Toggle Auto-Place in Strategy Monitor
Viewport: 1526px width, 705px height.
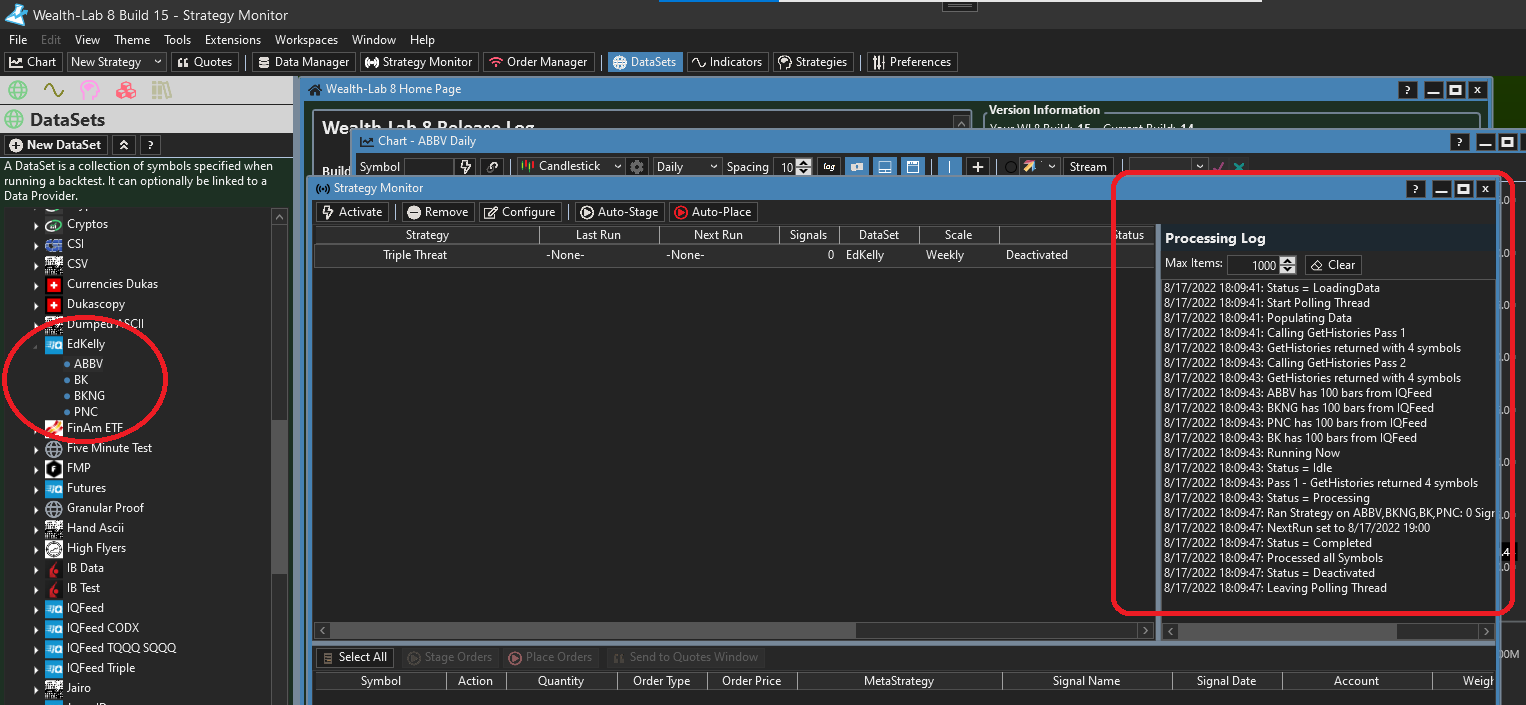click(712, 212)
